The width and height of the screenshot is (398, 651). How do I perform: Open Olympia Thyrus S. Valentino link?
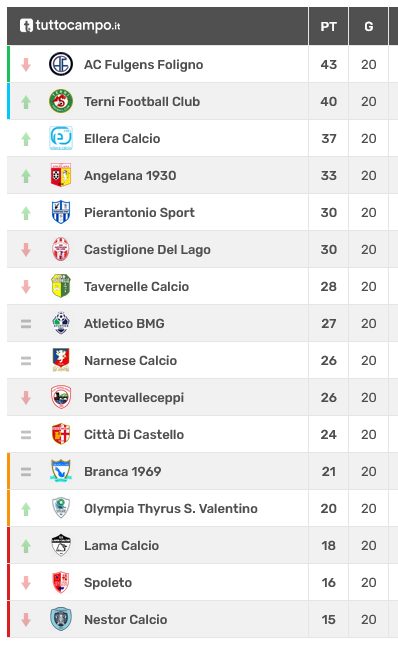click(171, 509)
